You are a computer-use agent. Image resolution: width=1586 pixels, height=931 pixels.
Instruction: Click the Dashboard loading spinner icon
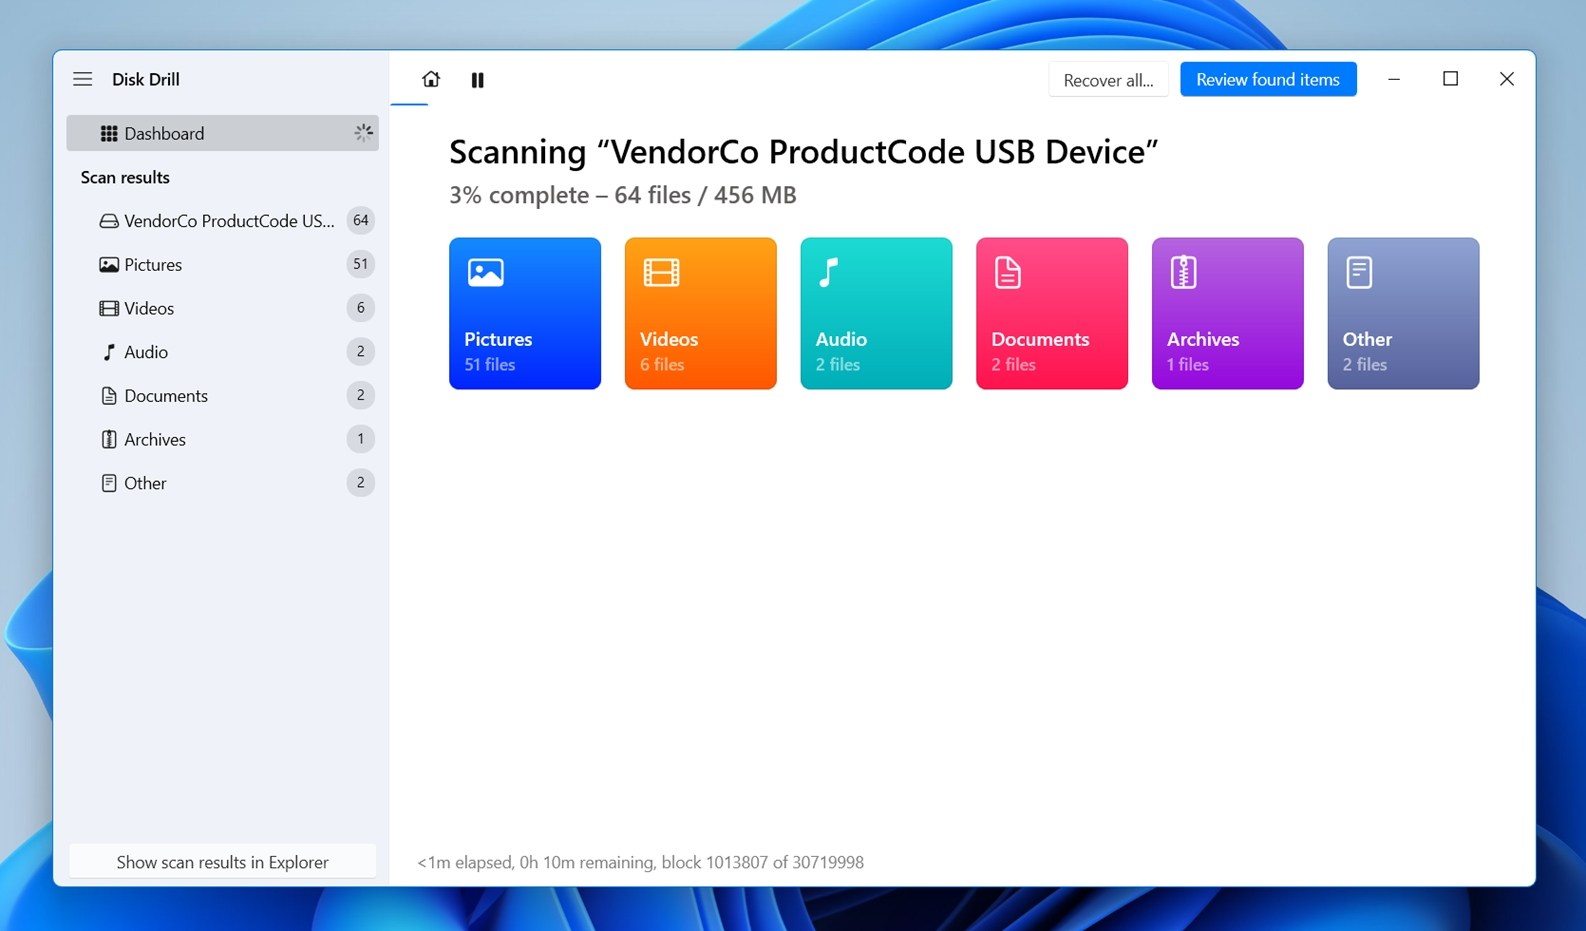363,132
